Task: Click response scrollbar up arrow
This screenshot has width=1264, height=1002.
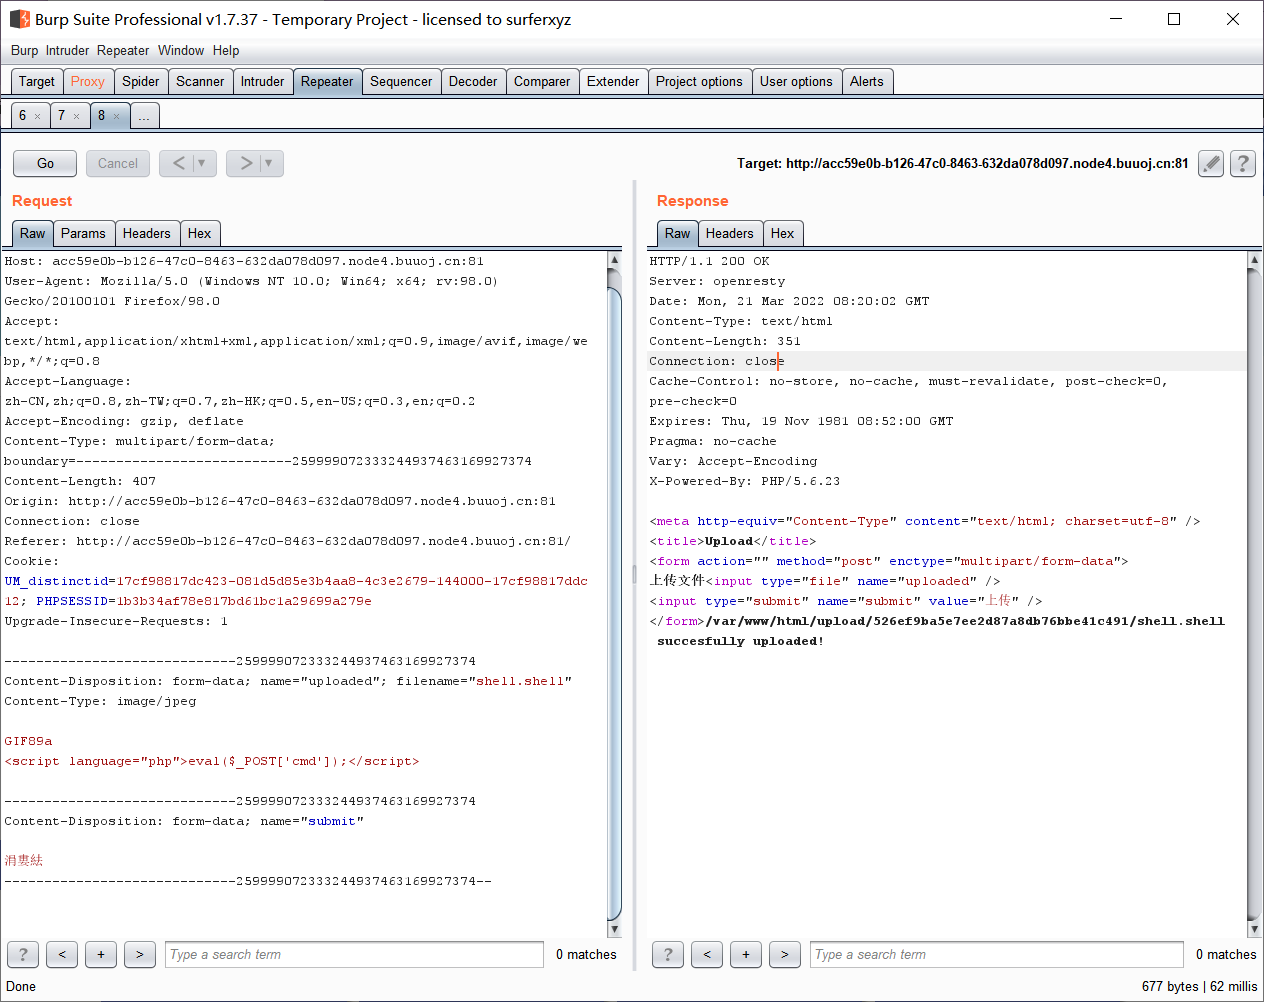Action: coord(1254,259)
